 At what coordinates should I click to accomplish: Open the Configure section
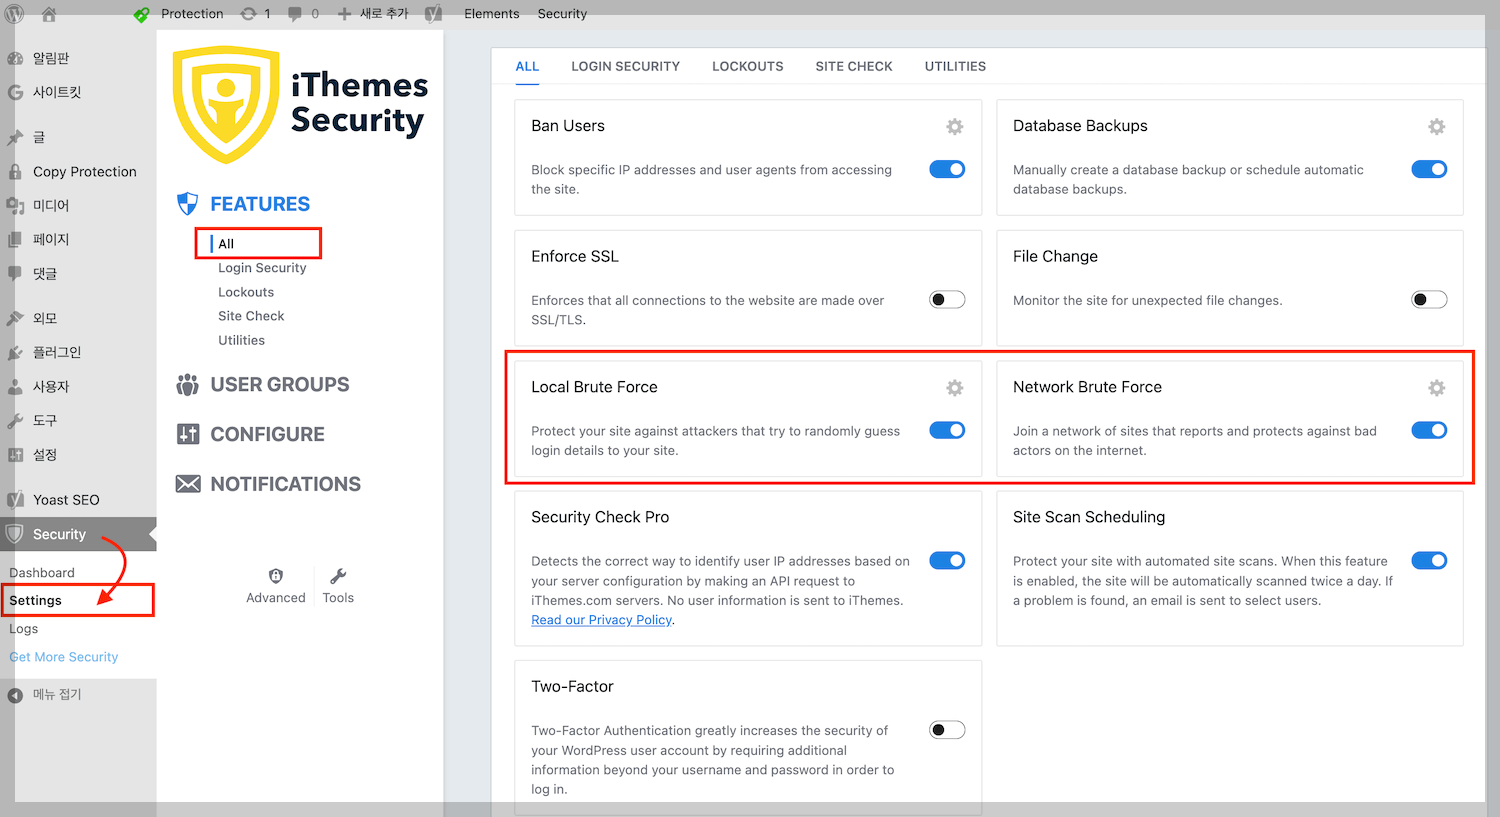click(248, 433)
